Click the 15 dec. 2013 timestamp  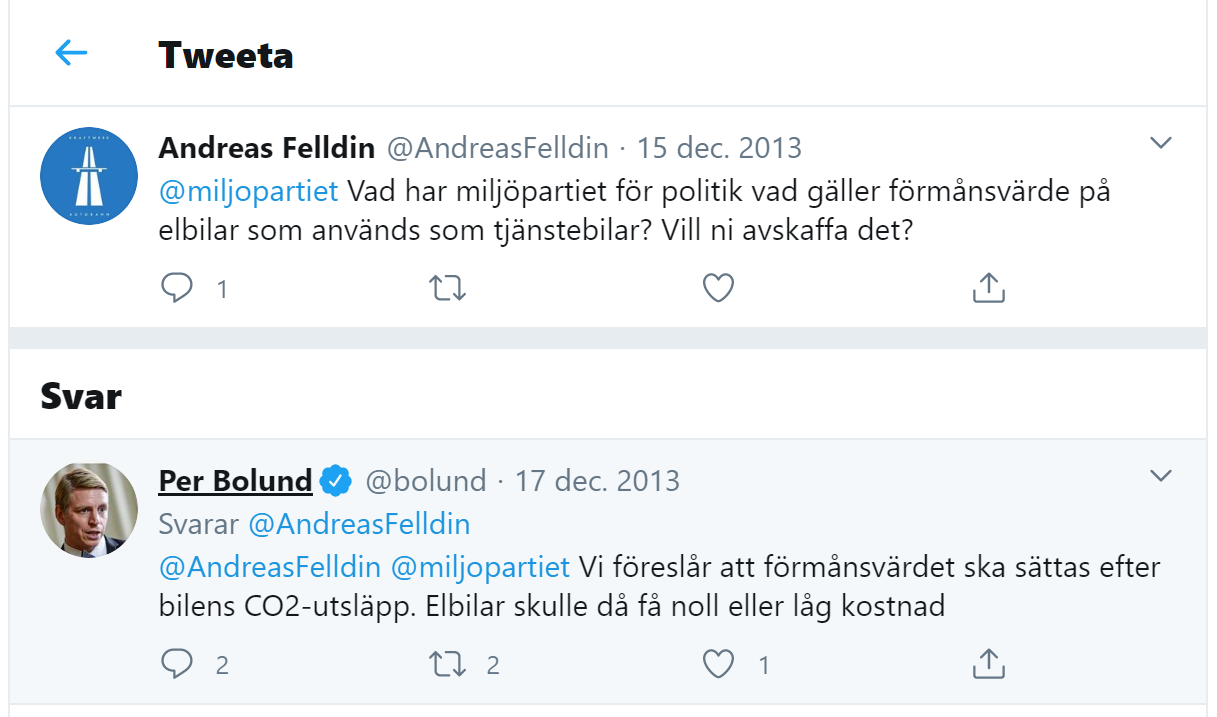[720, 148]
